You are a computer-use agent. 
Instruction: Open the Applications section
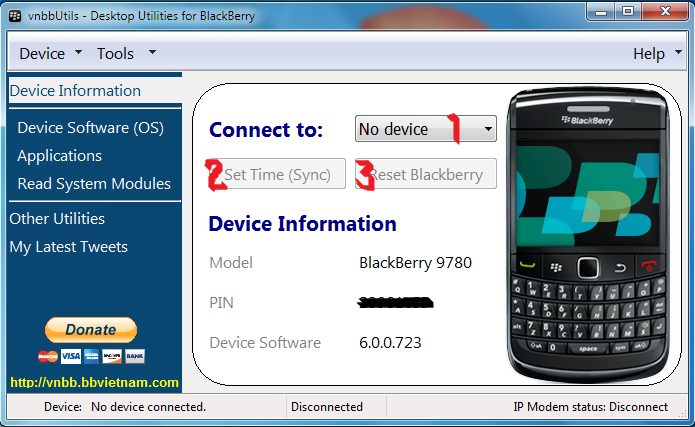point(59,156)
